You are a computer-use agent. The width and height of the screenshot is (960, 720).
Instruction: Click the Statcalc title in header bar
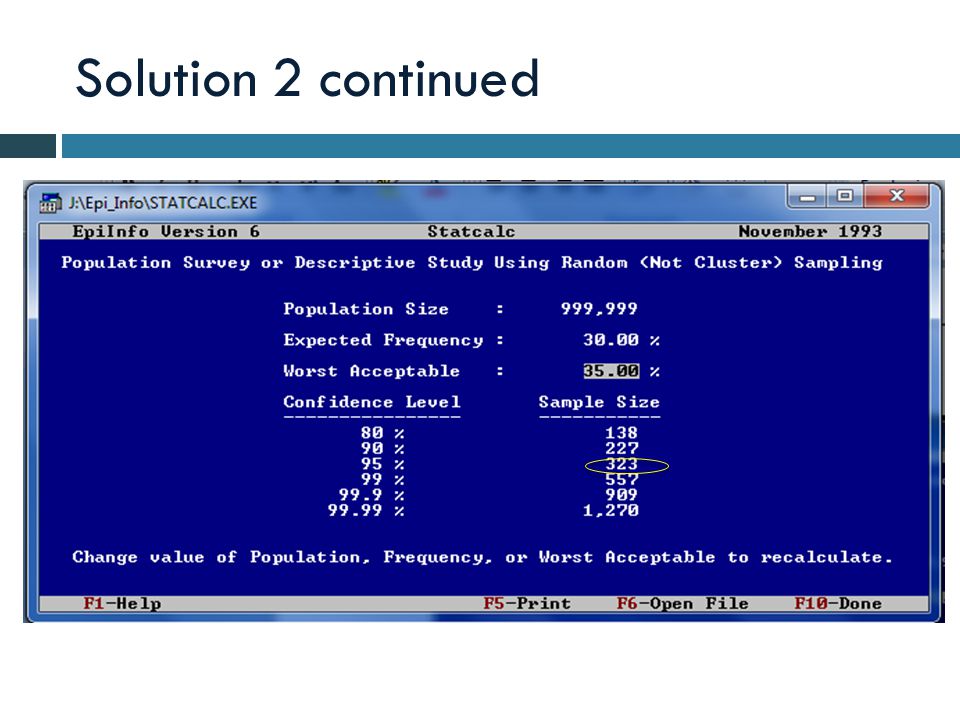tap(471, 231)
